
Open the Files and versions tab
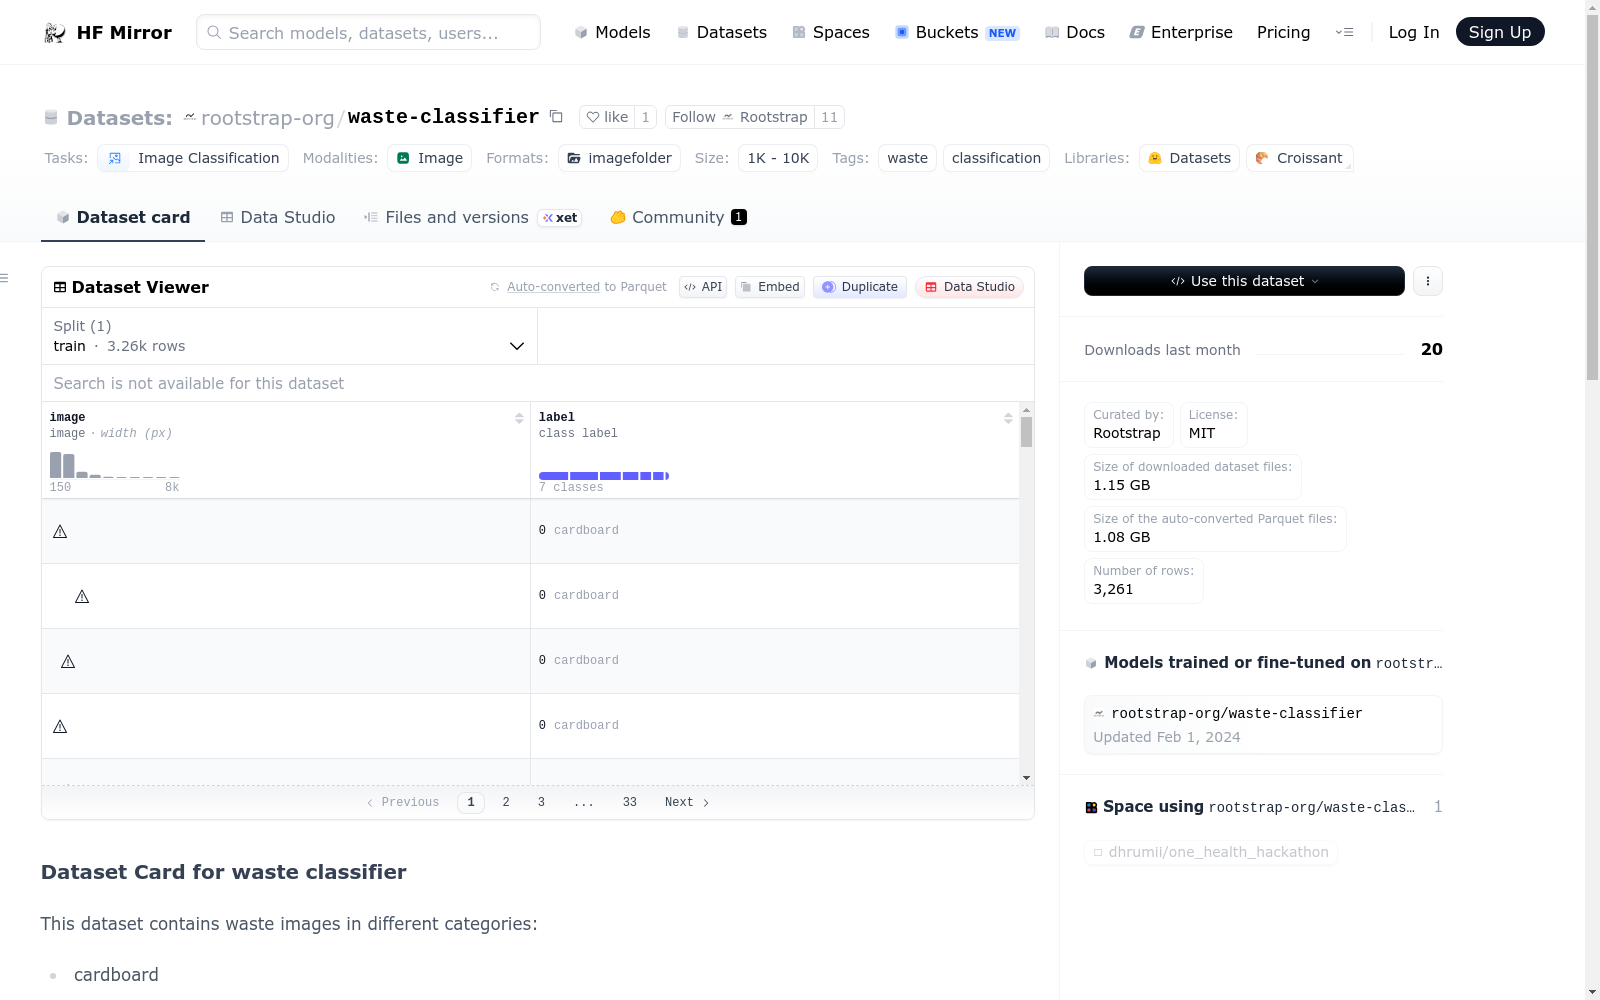[x=472, y=217]
